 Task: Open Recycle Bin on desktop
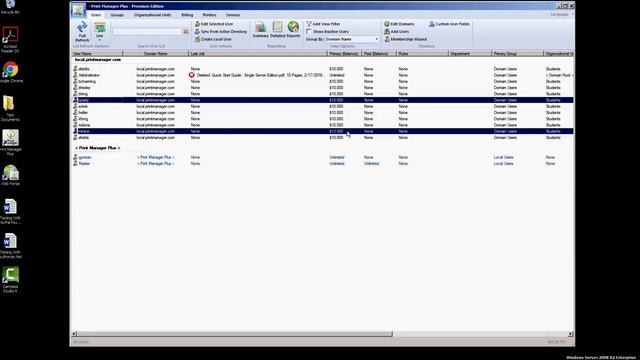tap(10, 7)
